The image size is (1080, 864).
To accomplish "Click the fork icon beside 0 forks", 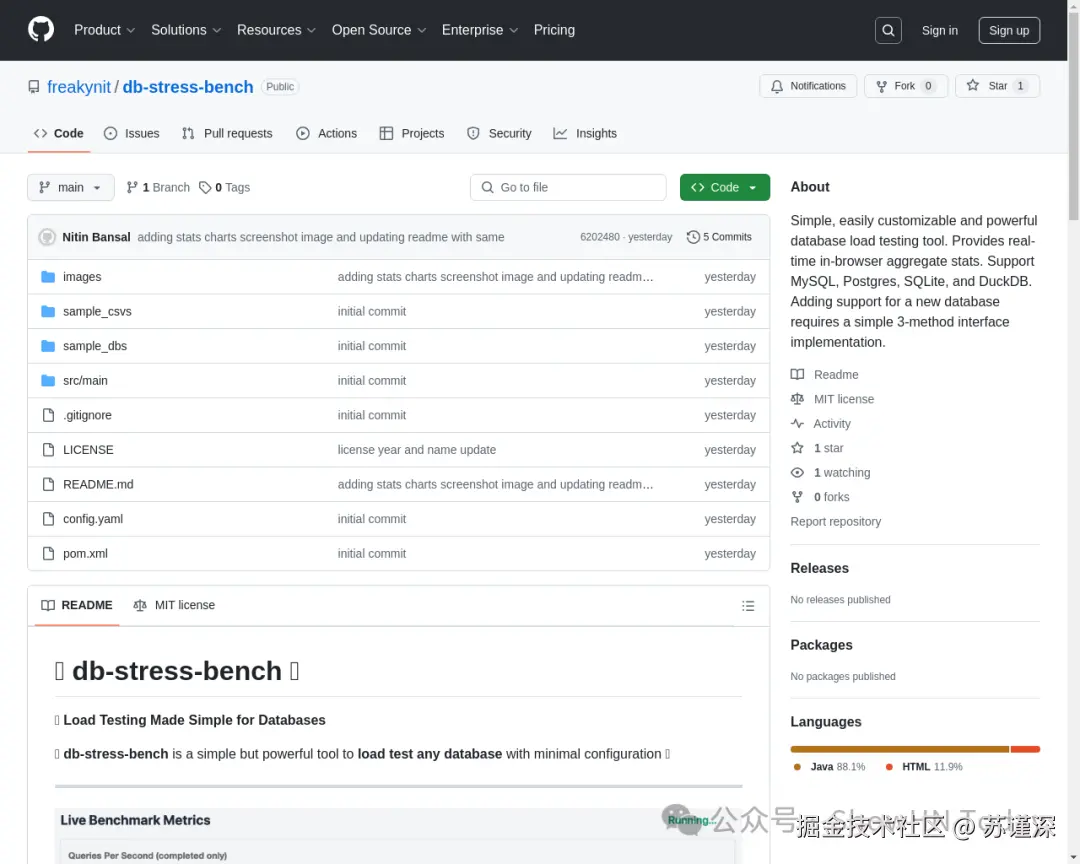I will pyautogui.click(x=797, y=497).
